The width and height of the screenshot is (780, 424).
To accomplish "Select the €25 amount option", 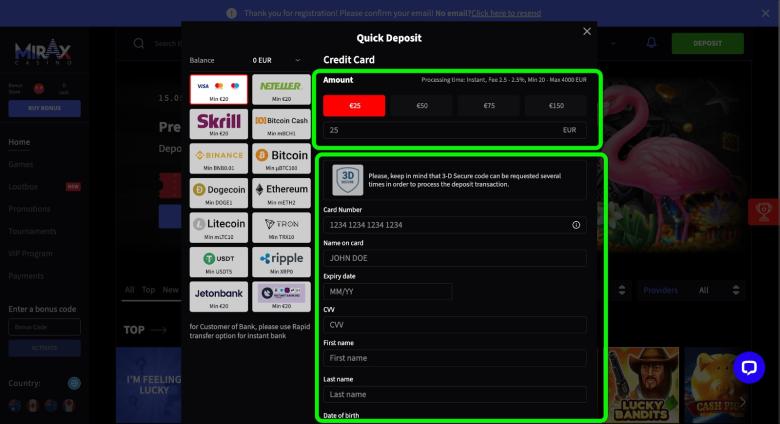I will point(355,105).
